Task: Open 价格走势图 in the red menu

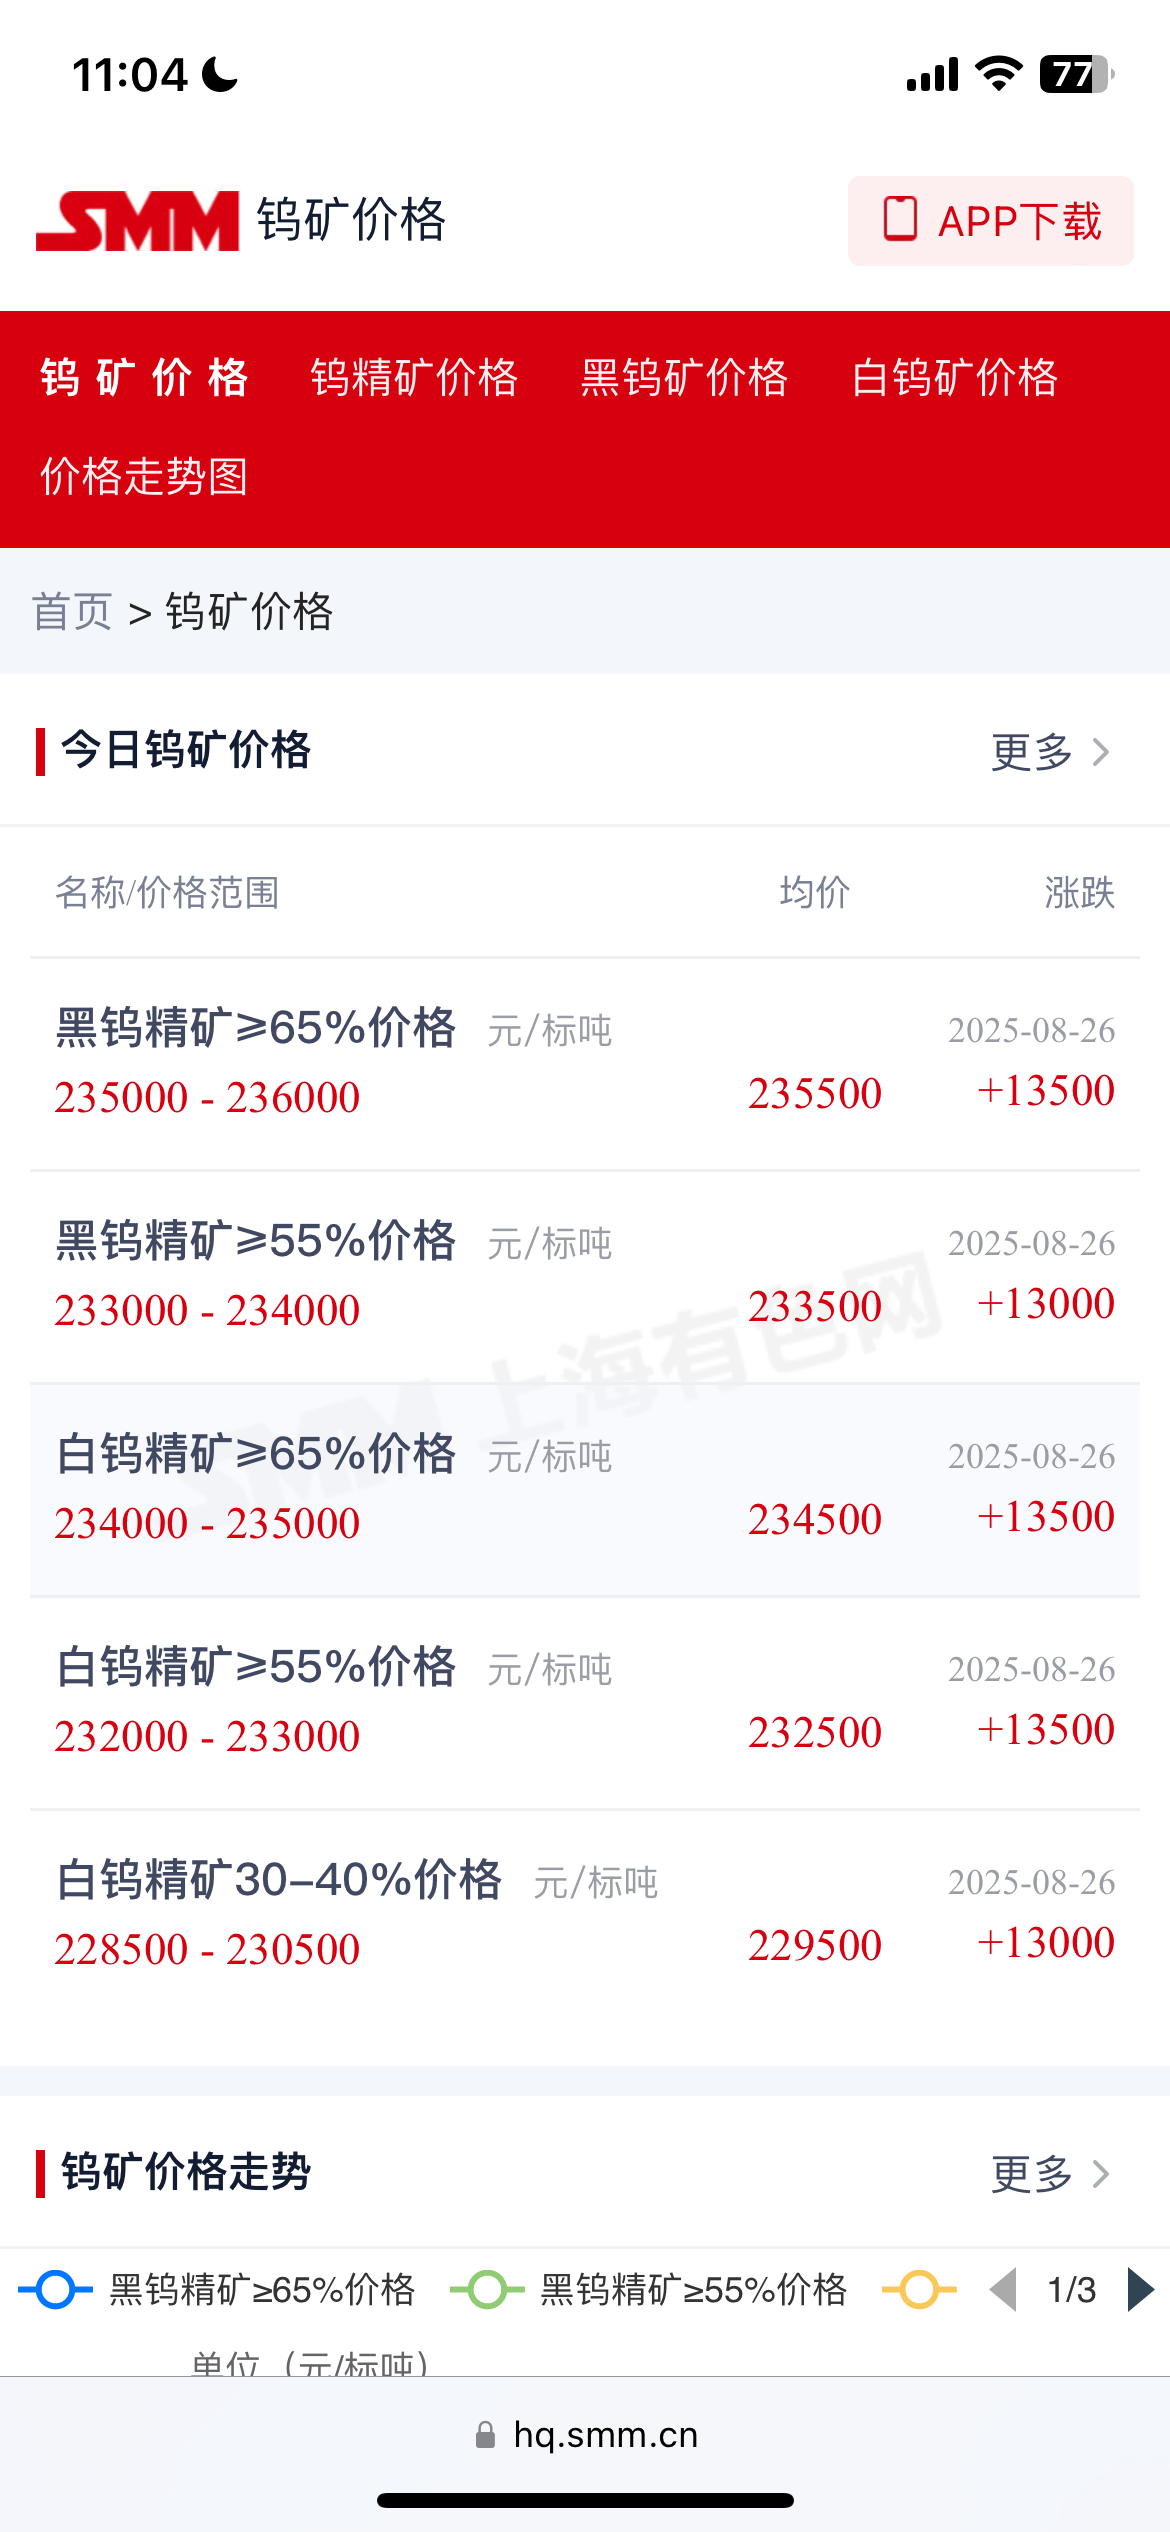Action: 144,476
